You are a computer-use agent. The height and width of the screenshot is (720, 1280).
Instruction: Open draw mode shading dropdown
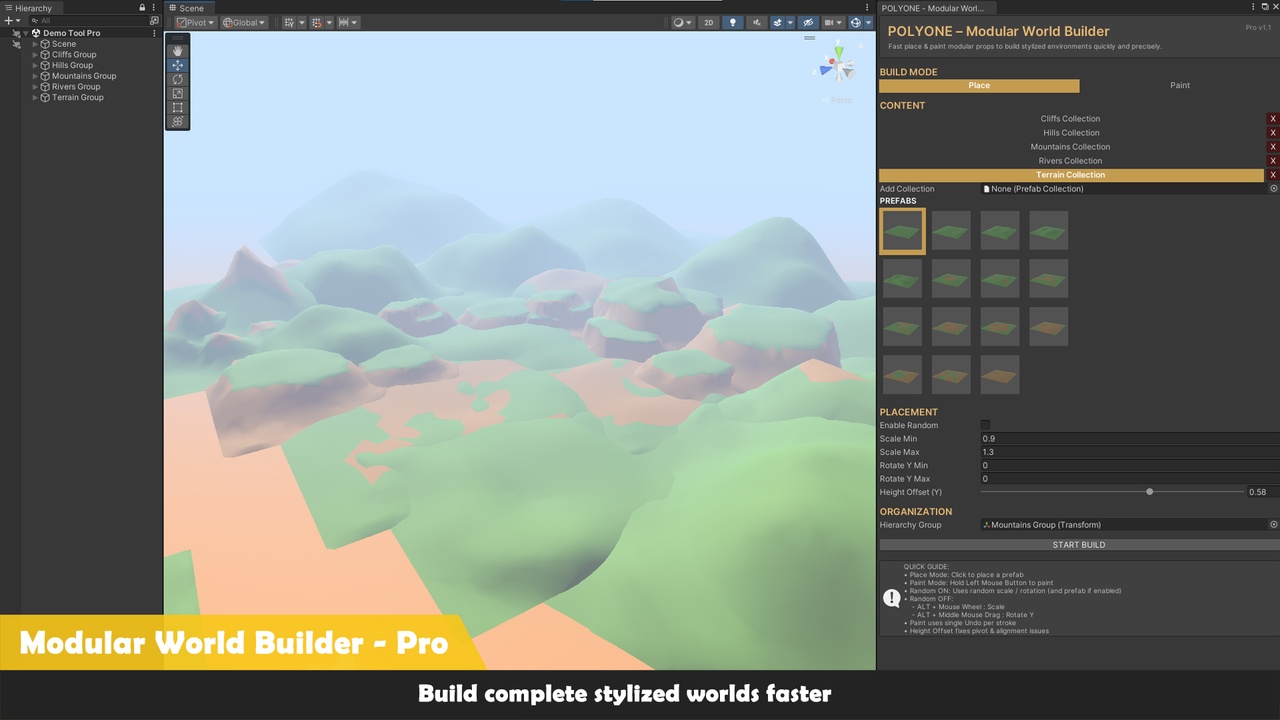click(683, 22)
